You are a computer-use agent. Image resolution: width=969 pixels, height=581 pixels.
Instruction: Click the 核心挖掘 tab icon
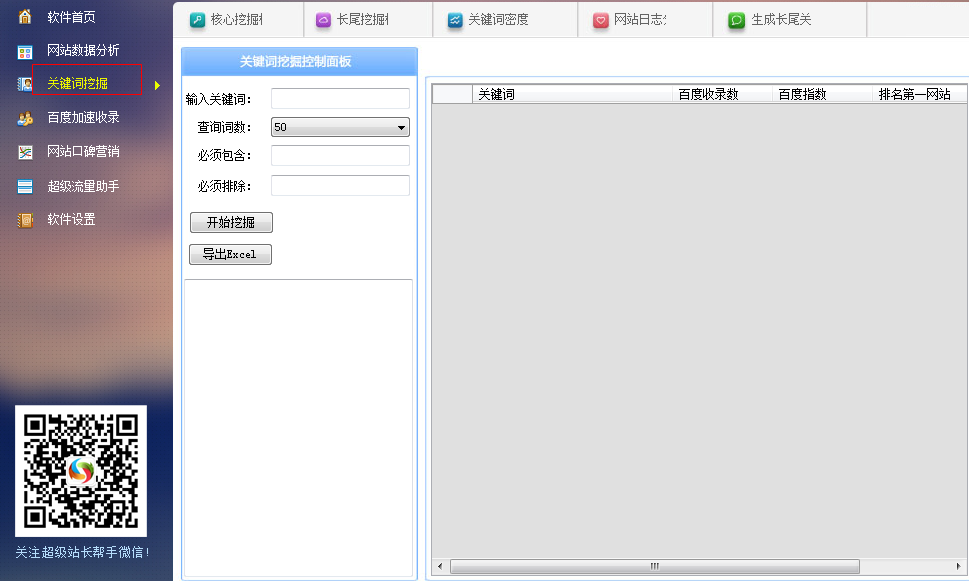[197, 20]
